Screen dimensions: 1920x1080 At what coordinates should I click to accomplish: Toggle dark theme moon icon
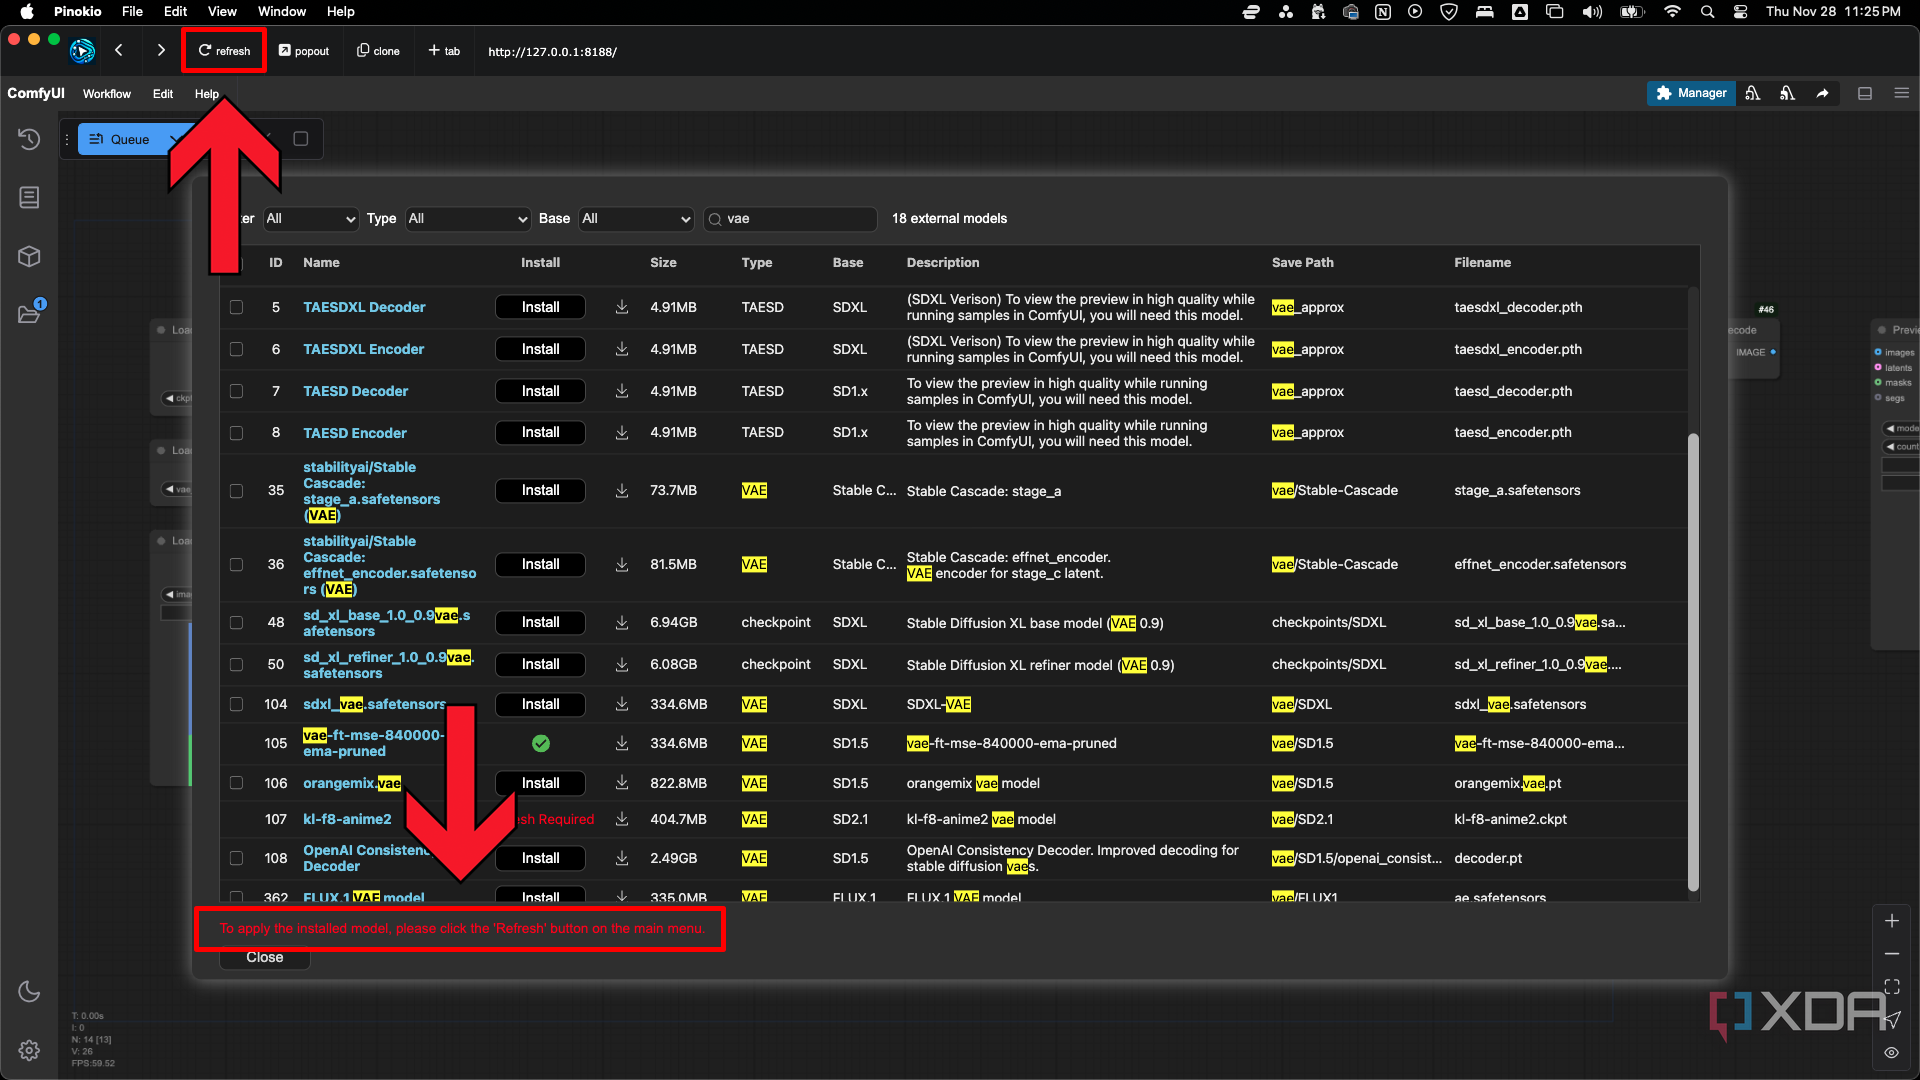(29, 991)
